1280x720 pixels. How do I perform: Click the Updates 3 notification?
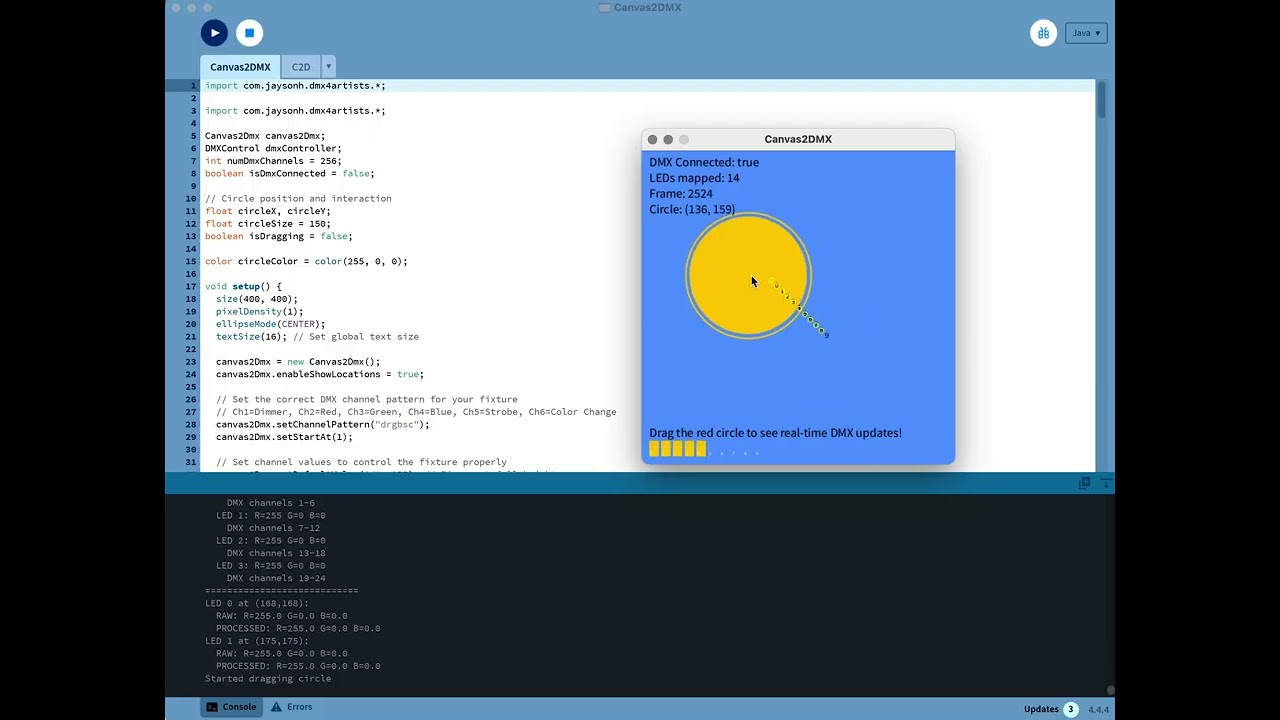point(1050,709)
